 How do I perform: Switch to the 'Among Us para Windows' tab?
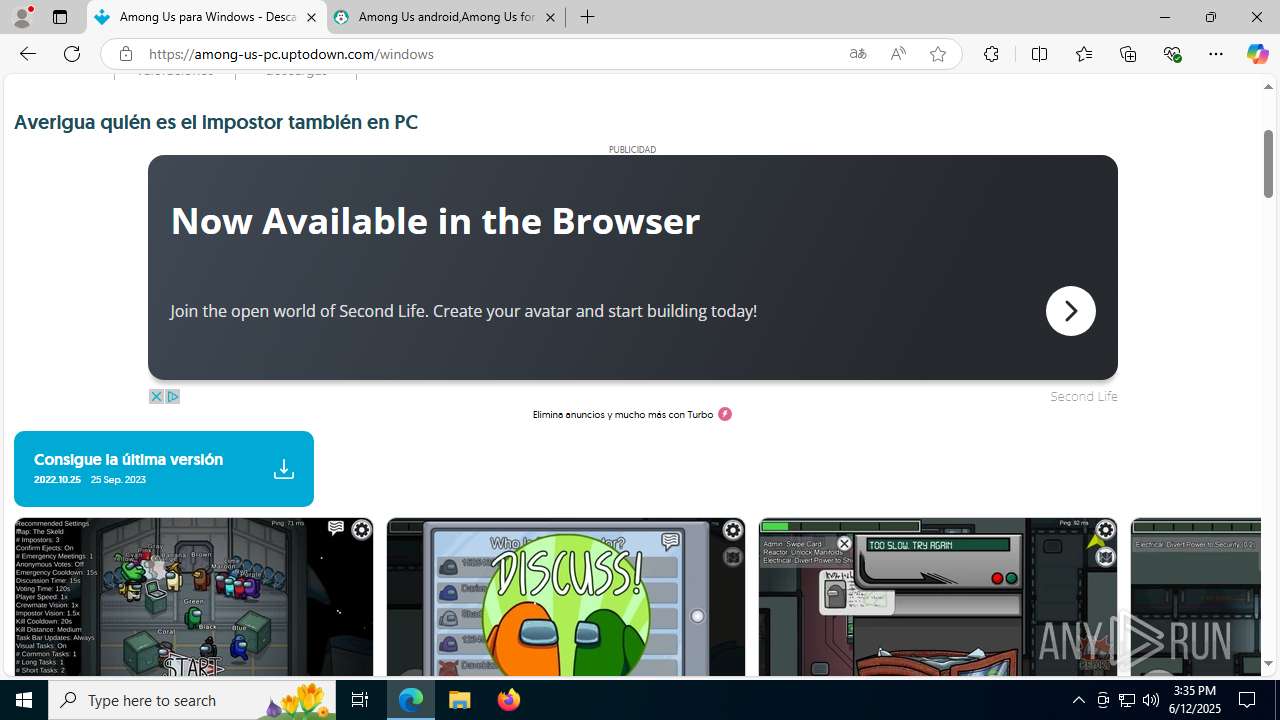(x=206, y=17)
